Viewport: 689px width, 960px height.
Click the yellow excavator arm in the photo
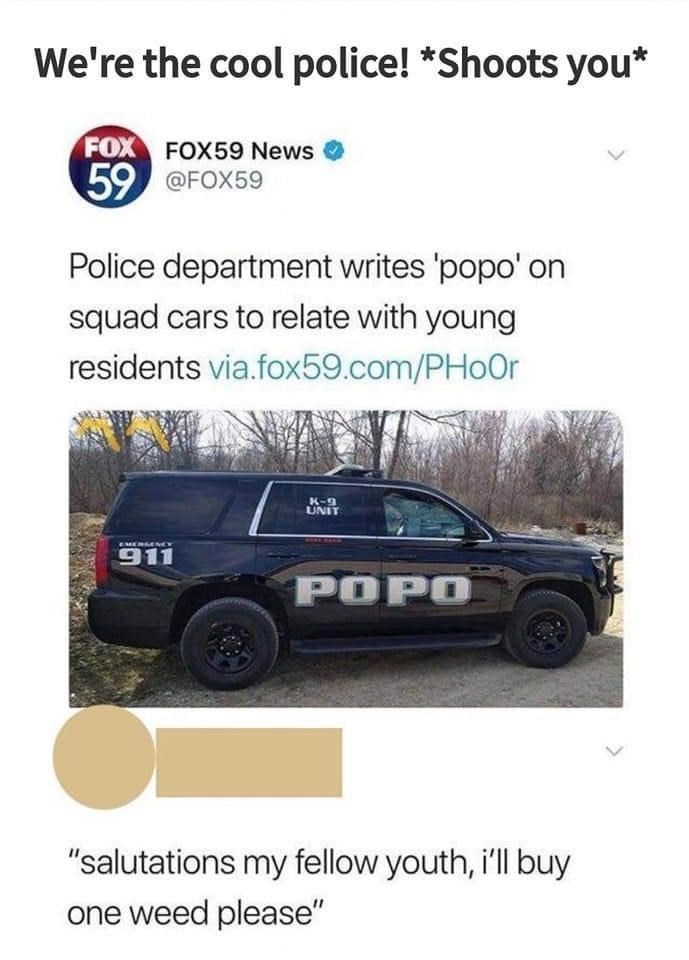point(121,432)
